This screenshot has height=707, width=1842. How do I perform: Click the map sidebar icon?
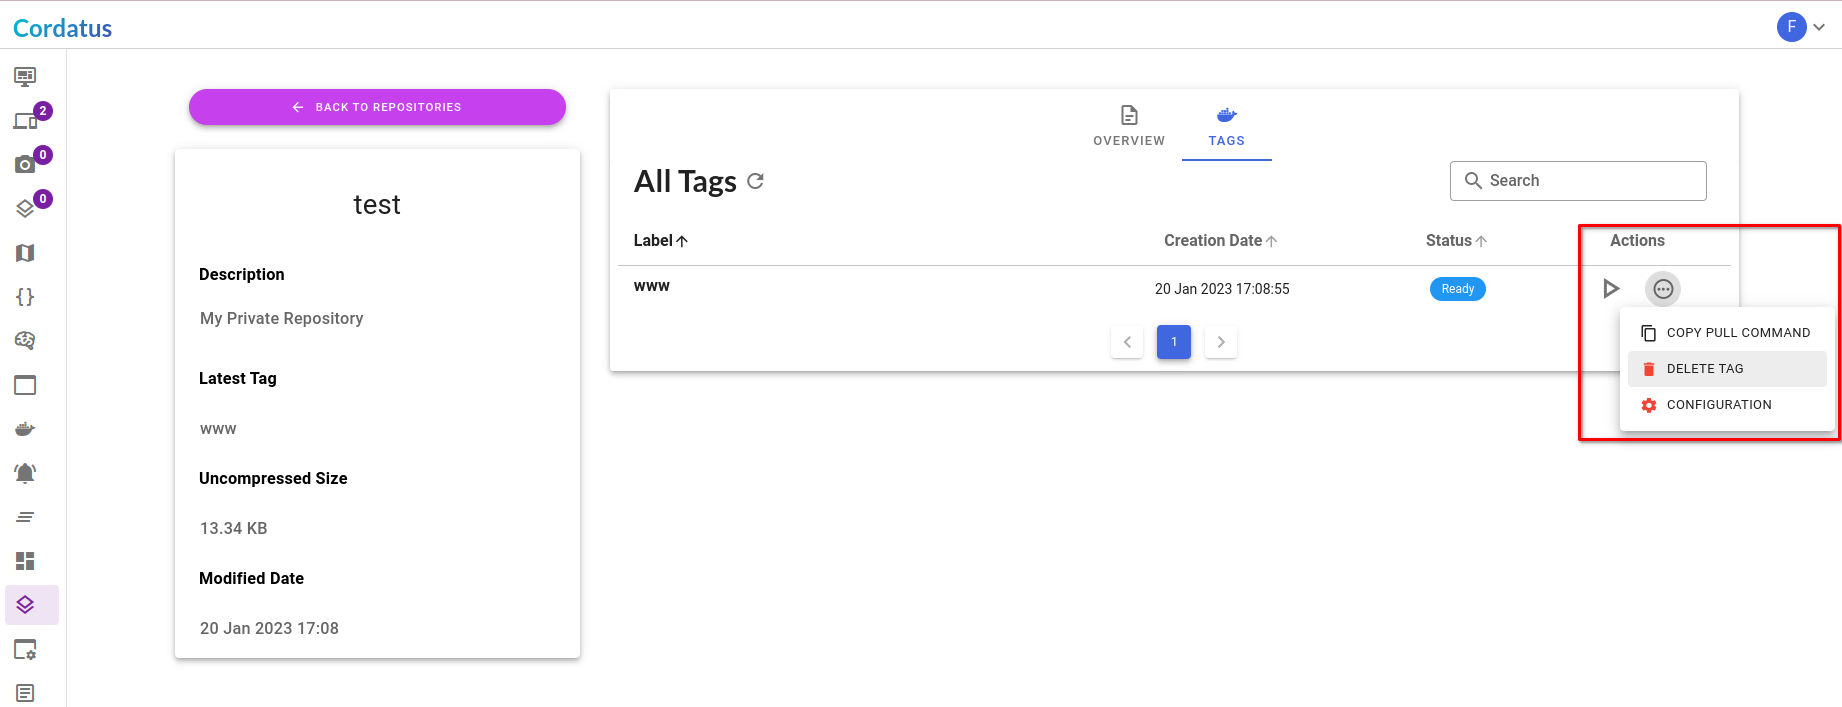pos(27,253)
